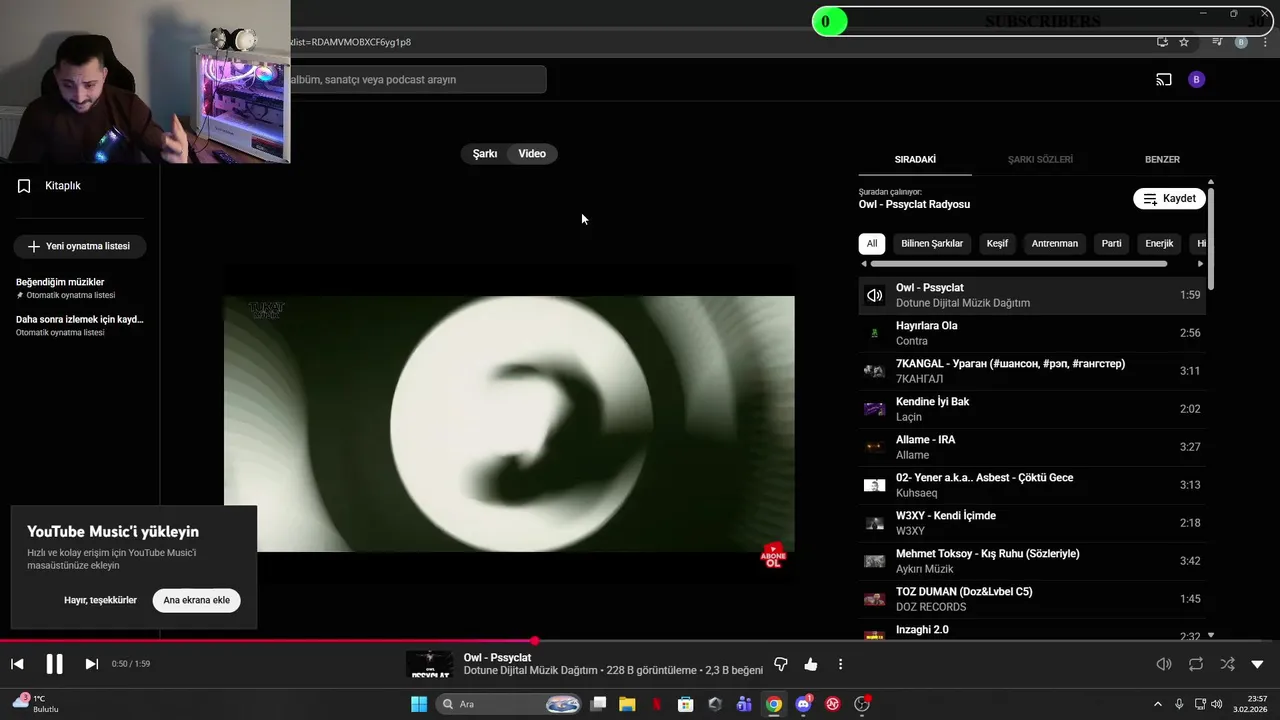Click the search input field
Image resolution: width=1280 pixels, height=720 pixels.
pyautogui.click(x=417, y=79)
